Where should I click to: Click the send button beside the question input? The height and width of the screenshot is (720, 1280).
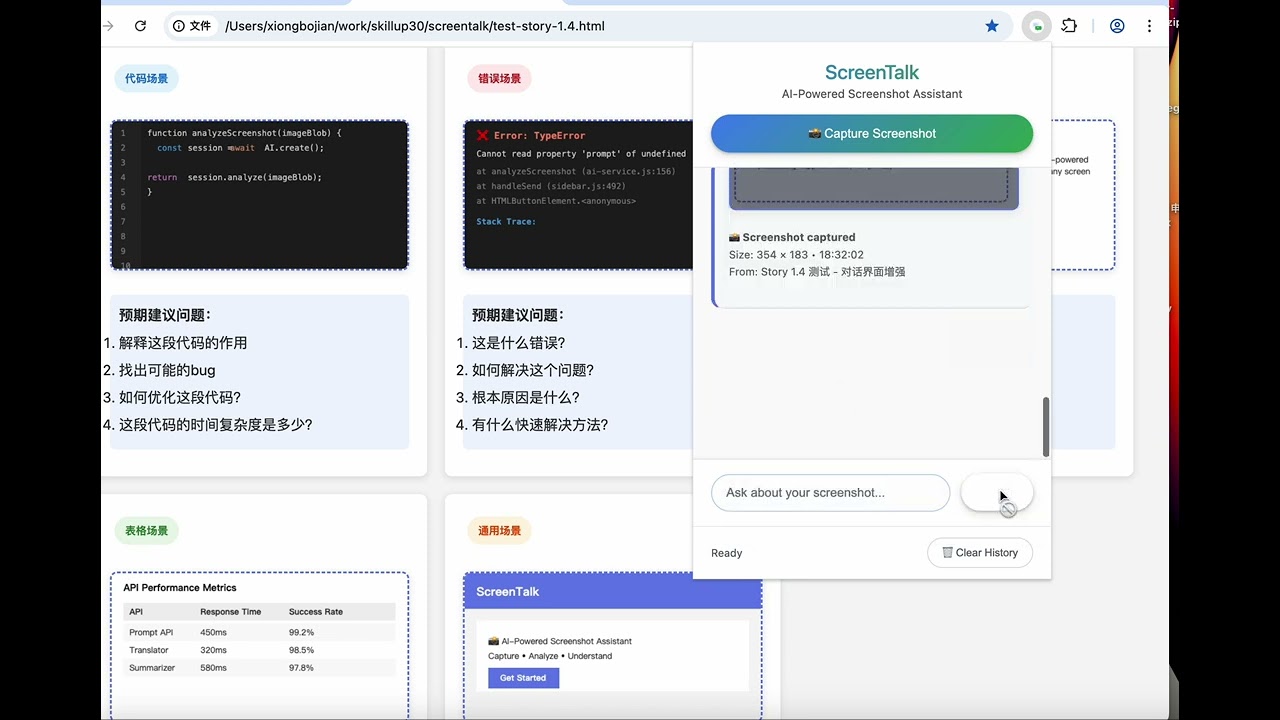[997, 492]
